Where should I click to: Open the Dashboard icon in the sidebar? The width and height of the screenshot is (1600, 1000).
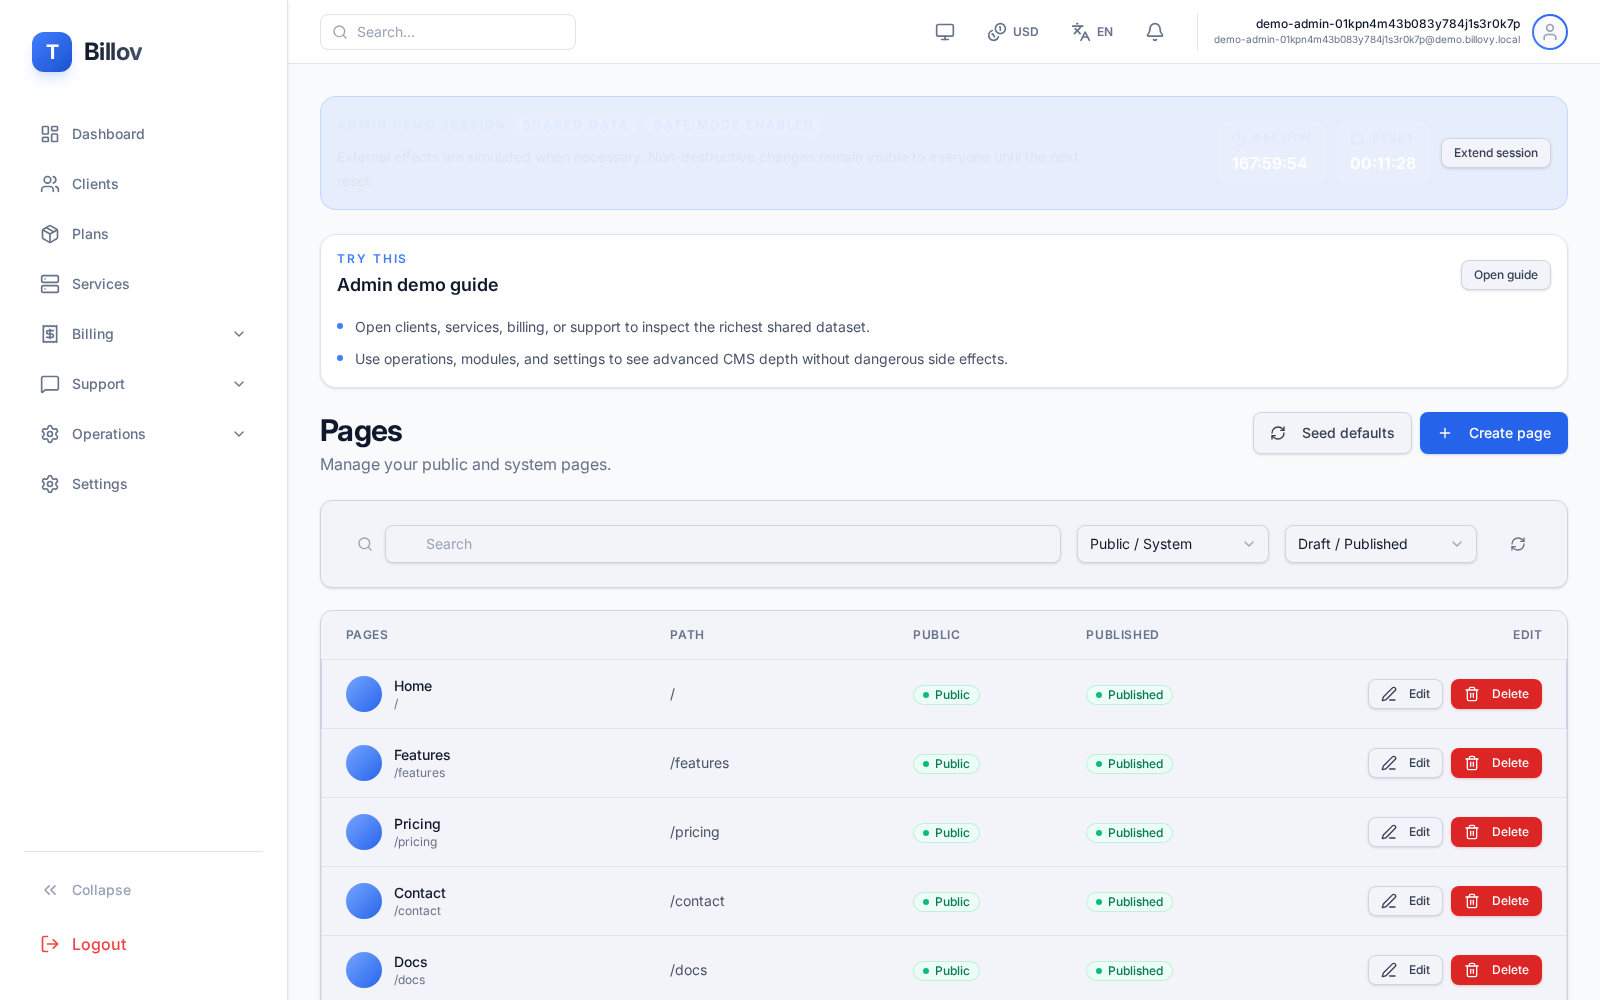point(50,134)
